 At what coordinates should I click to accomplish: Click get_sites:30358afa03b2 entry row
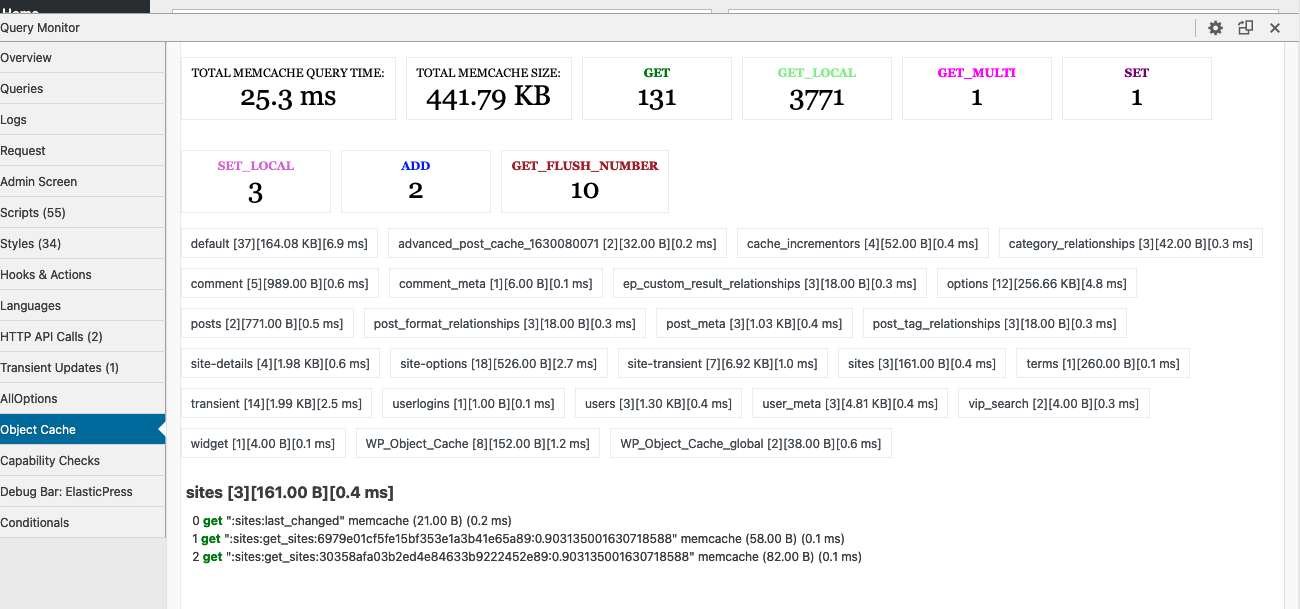point(527,557)
